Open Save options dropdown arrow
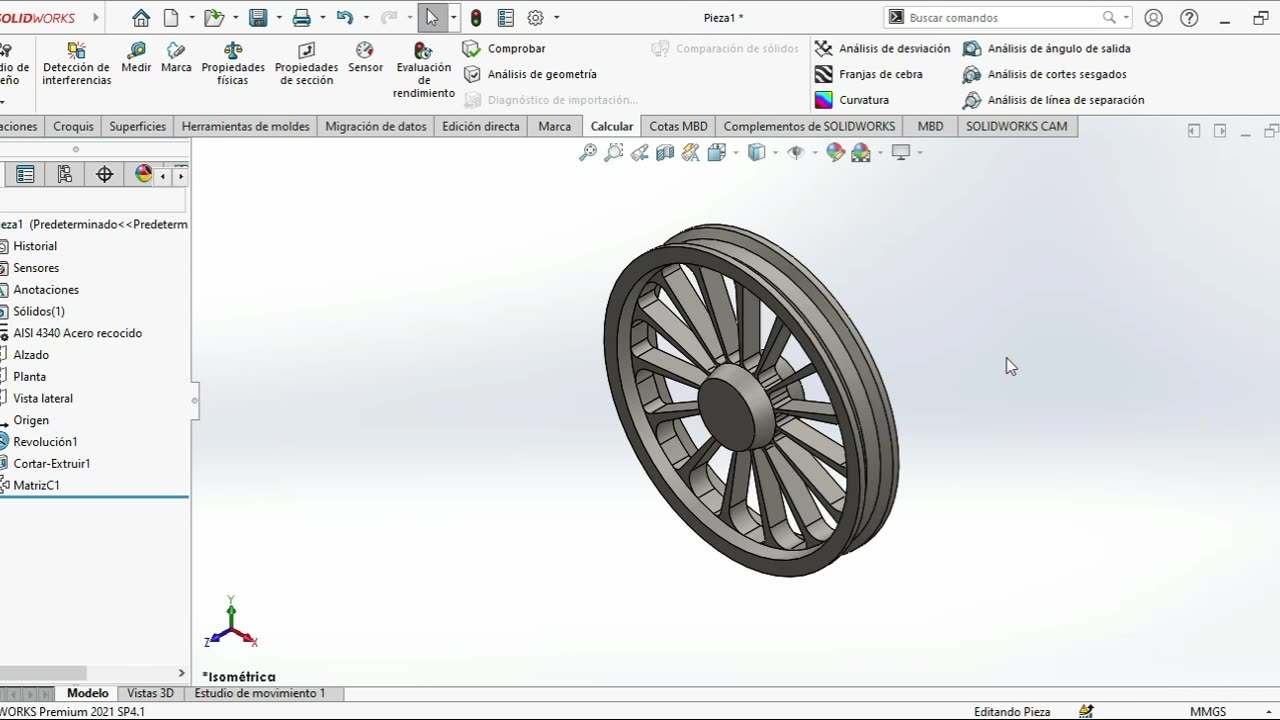Screen dimensions: 1280x720 (x=278, y=17)
